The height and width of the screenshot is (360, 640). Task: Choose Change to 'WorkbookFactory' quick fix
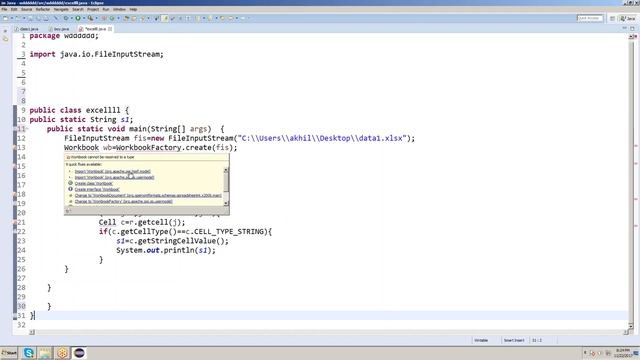pos(124,202)
